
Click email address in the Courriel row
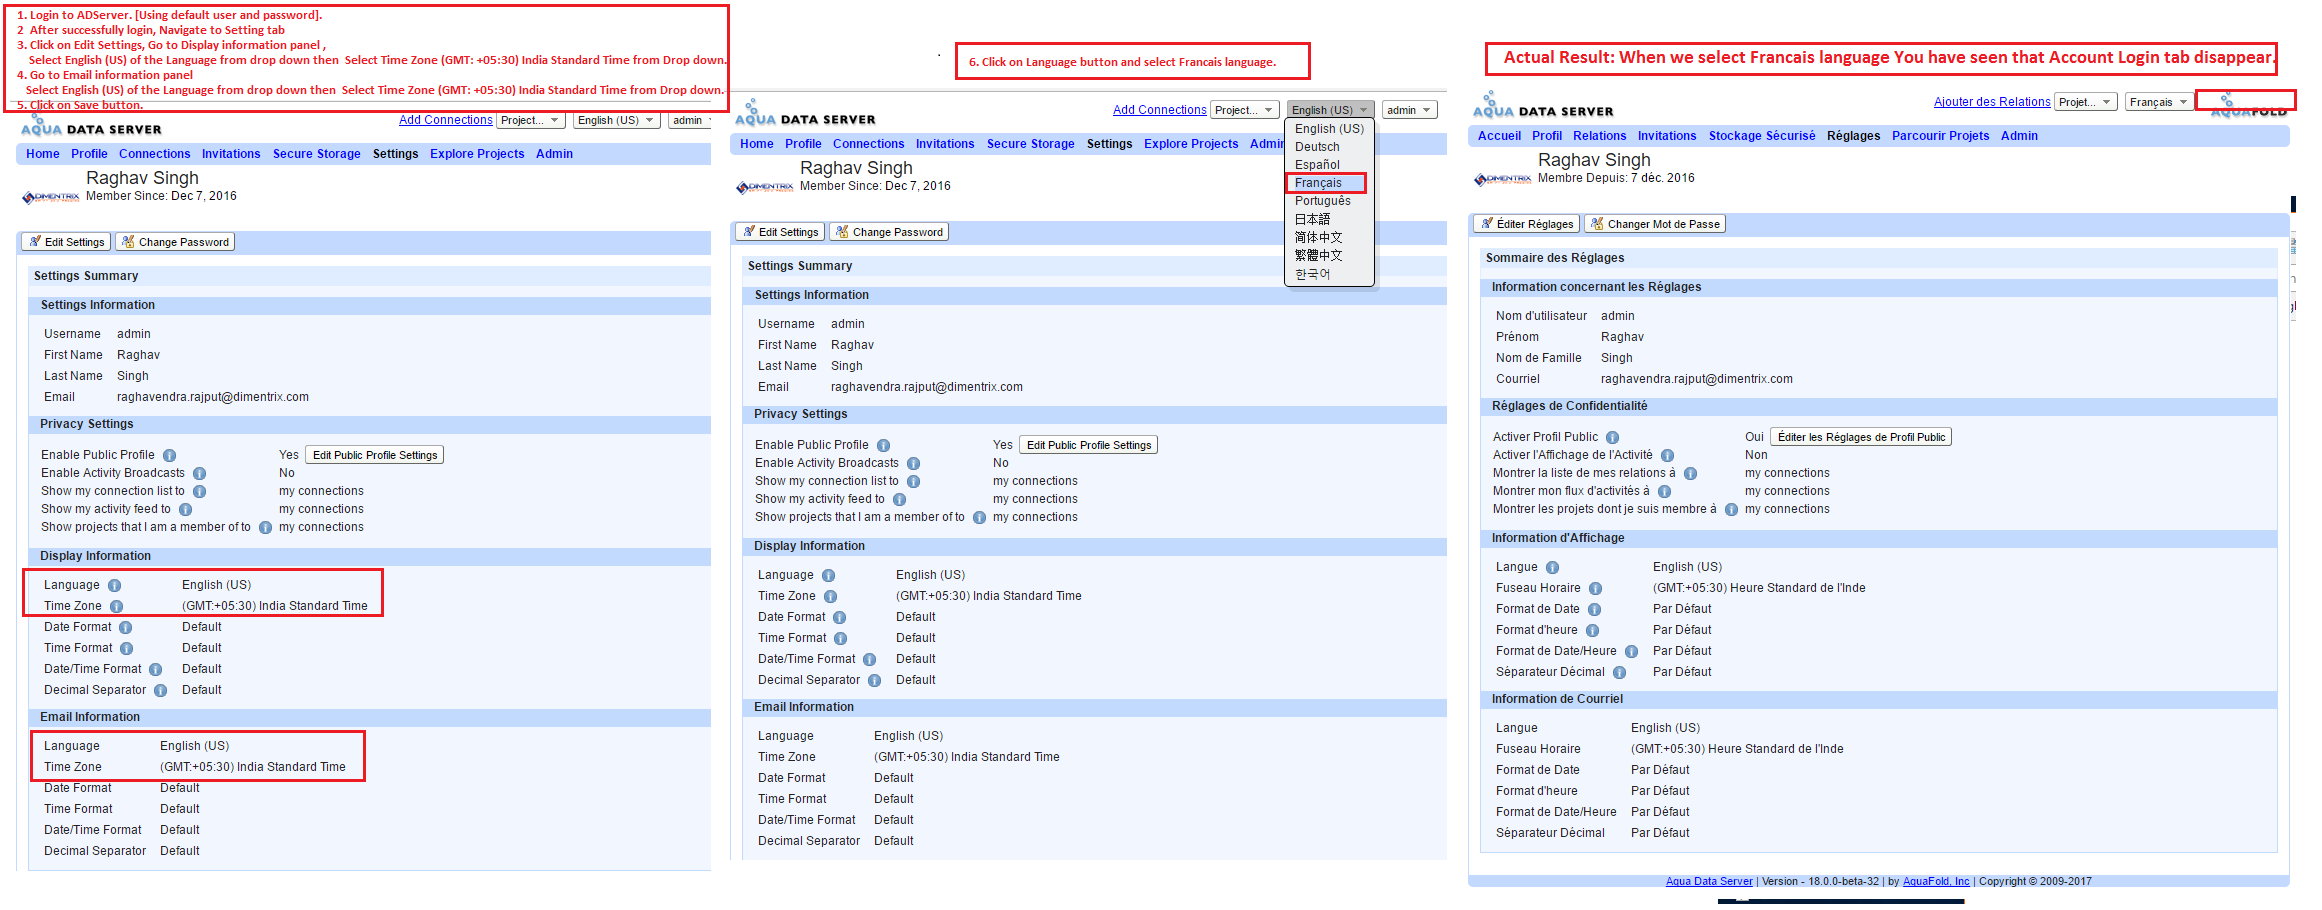pos(1696,380)
